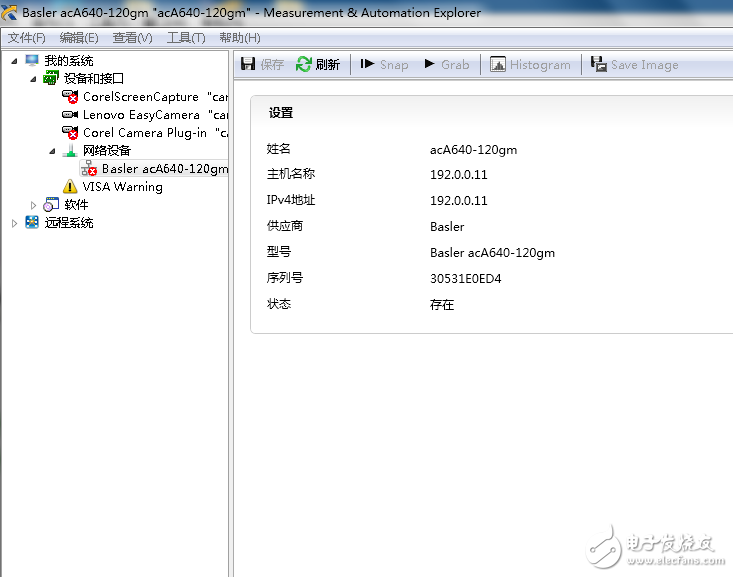Expand the 远程系统 tree node
This screenshot has height=577, width=733.
coord(14,223)
